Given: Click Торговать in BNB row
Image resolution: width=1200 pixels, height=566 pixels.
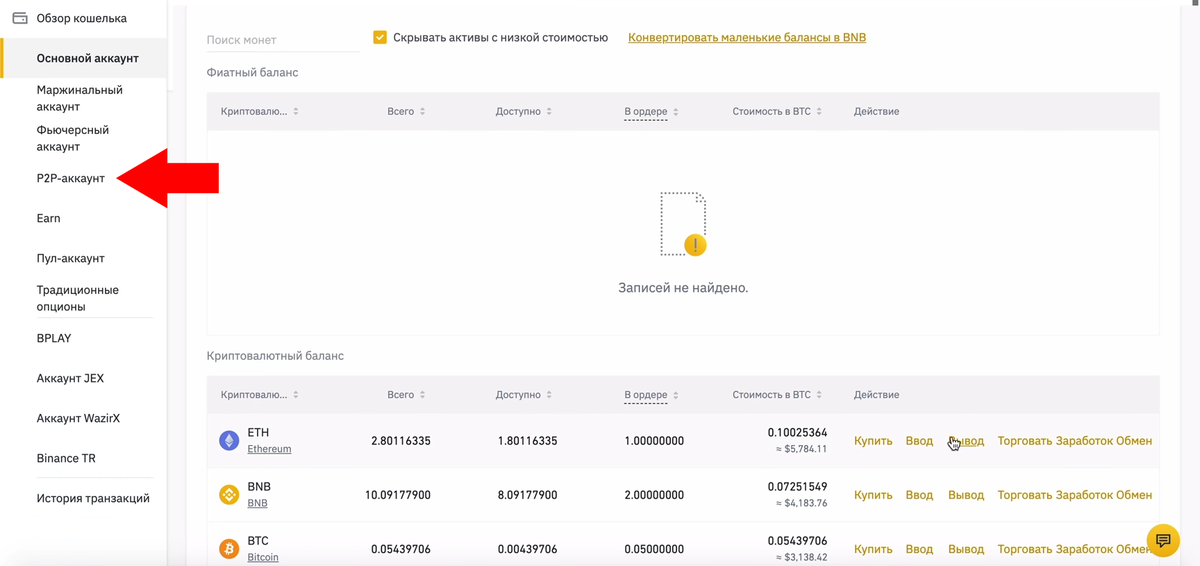Looking at the screenshot, I should (x=1024, y=495).
